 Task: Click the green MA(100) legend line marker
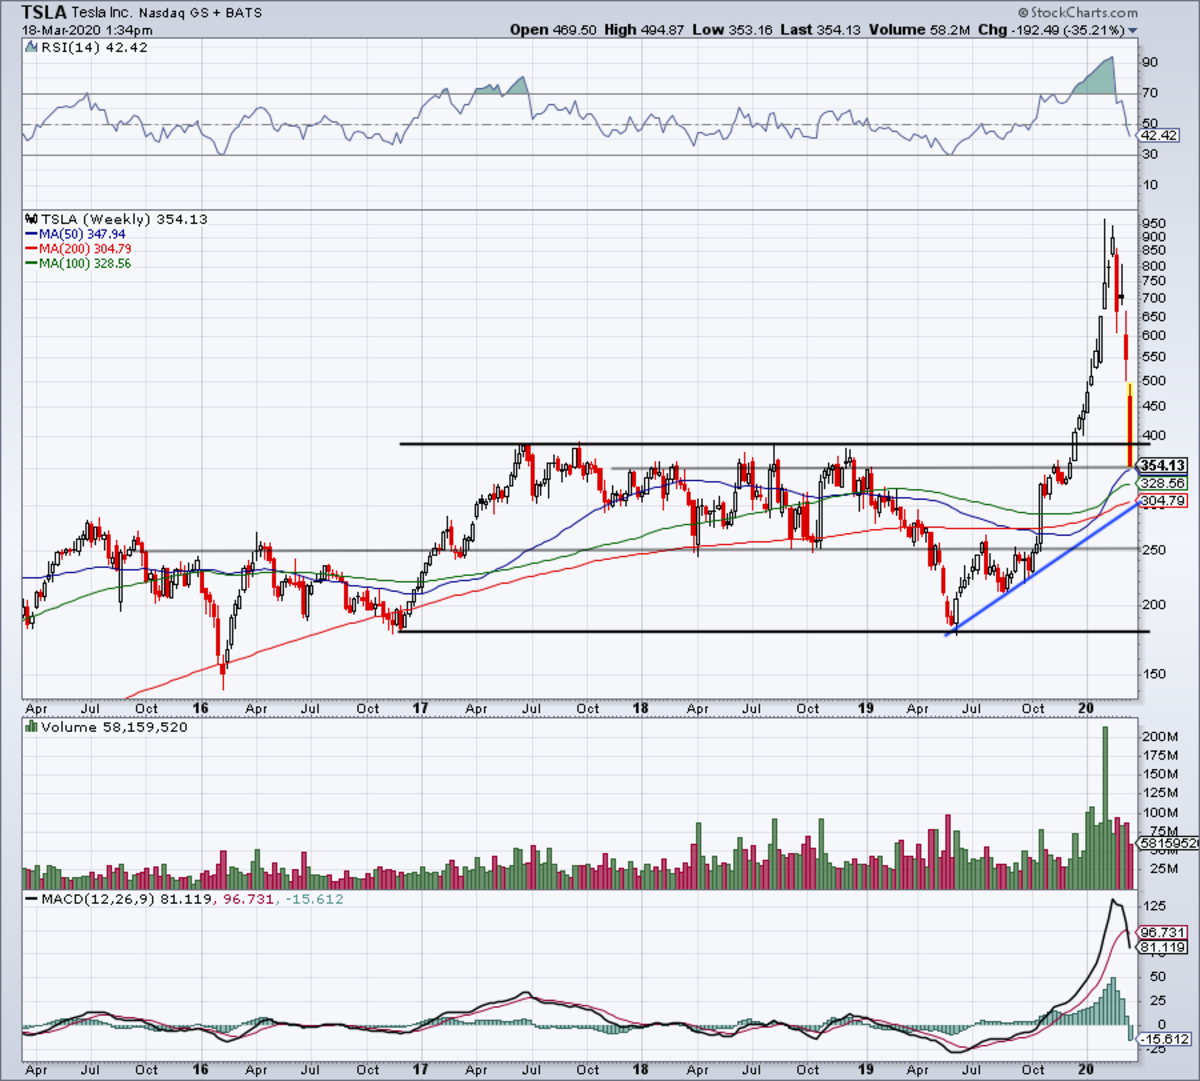[31, 264]
